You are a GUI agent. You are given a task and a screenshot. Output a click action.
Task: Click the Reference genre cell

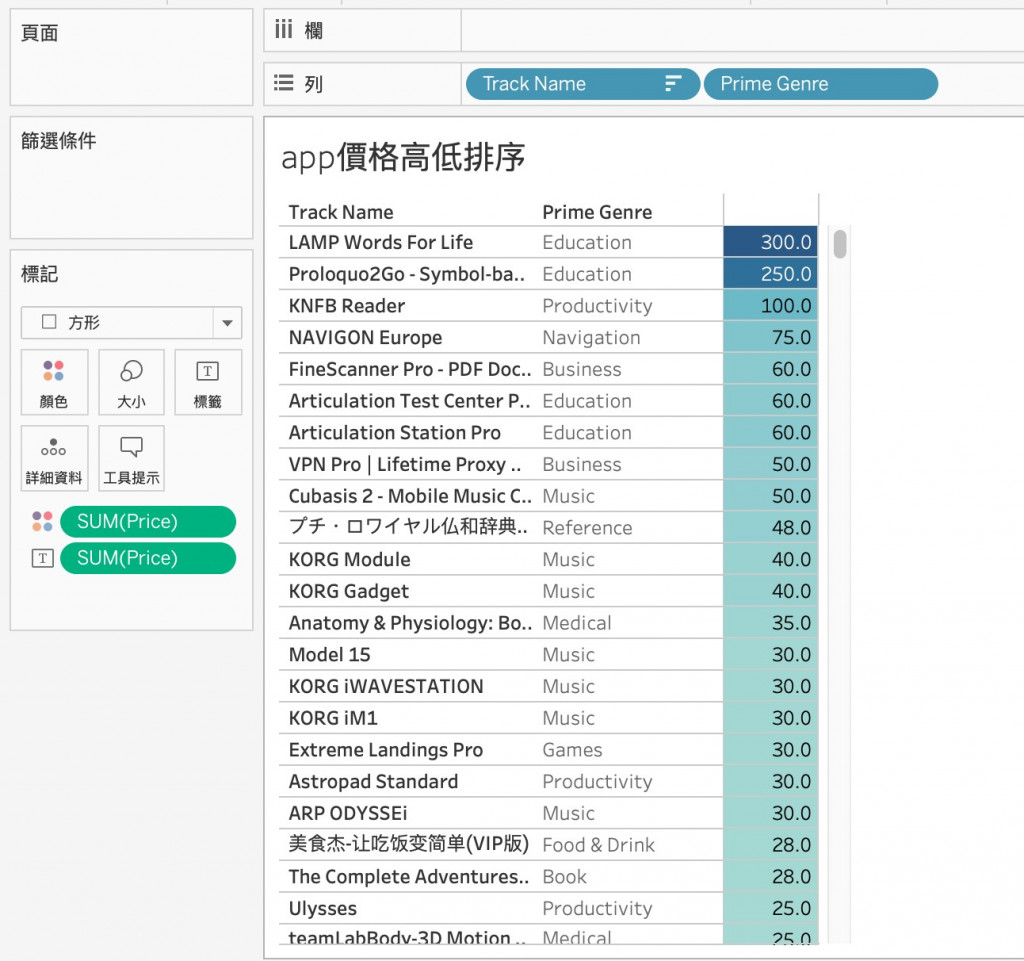point(588,528)
